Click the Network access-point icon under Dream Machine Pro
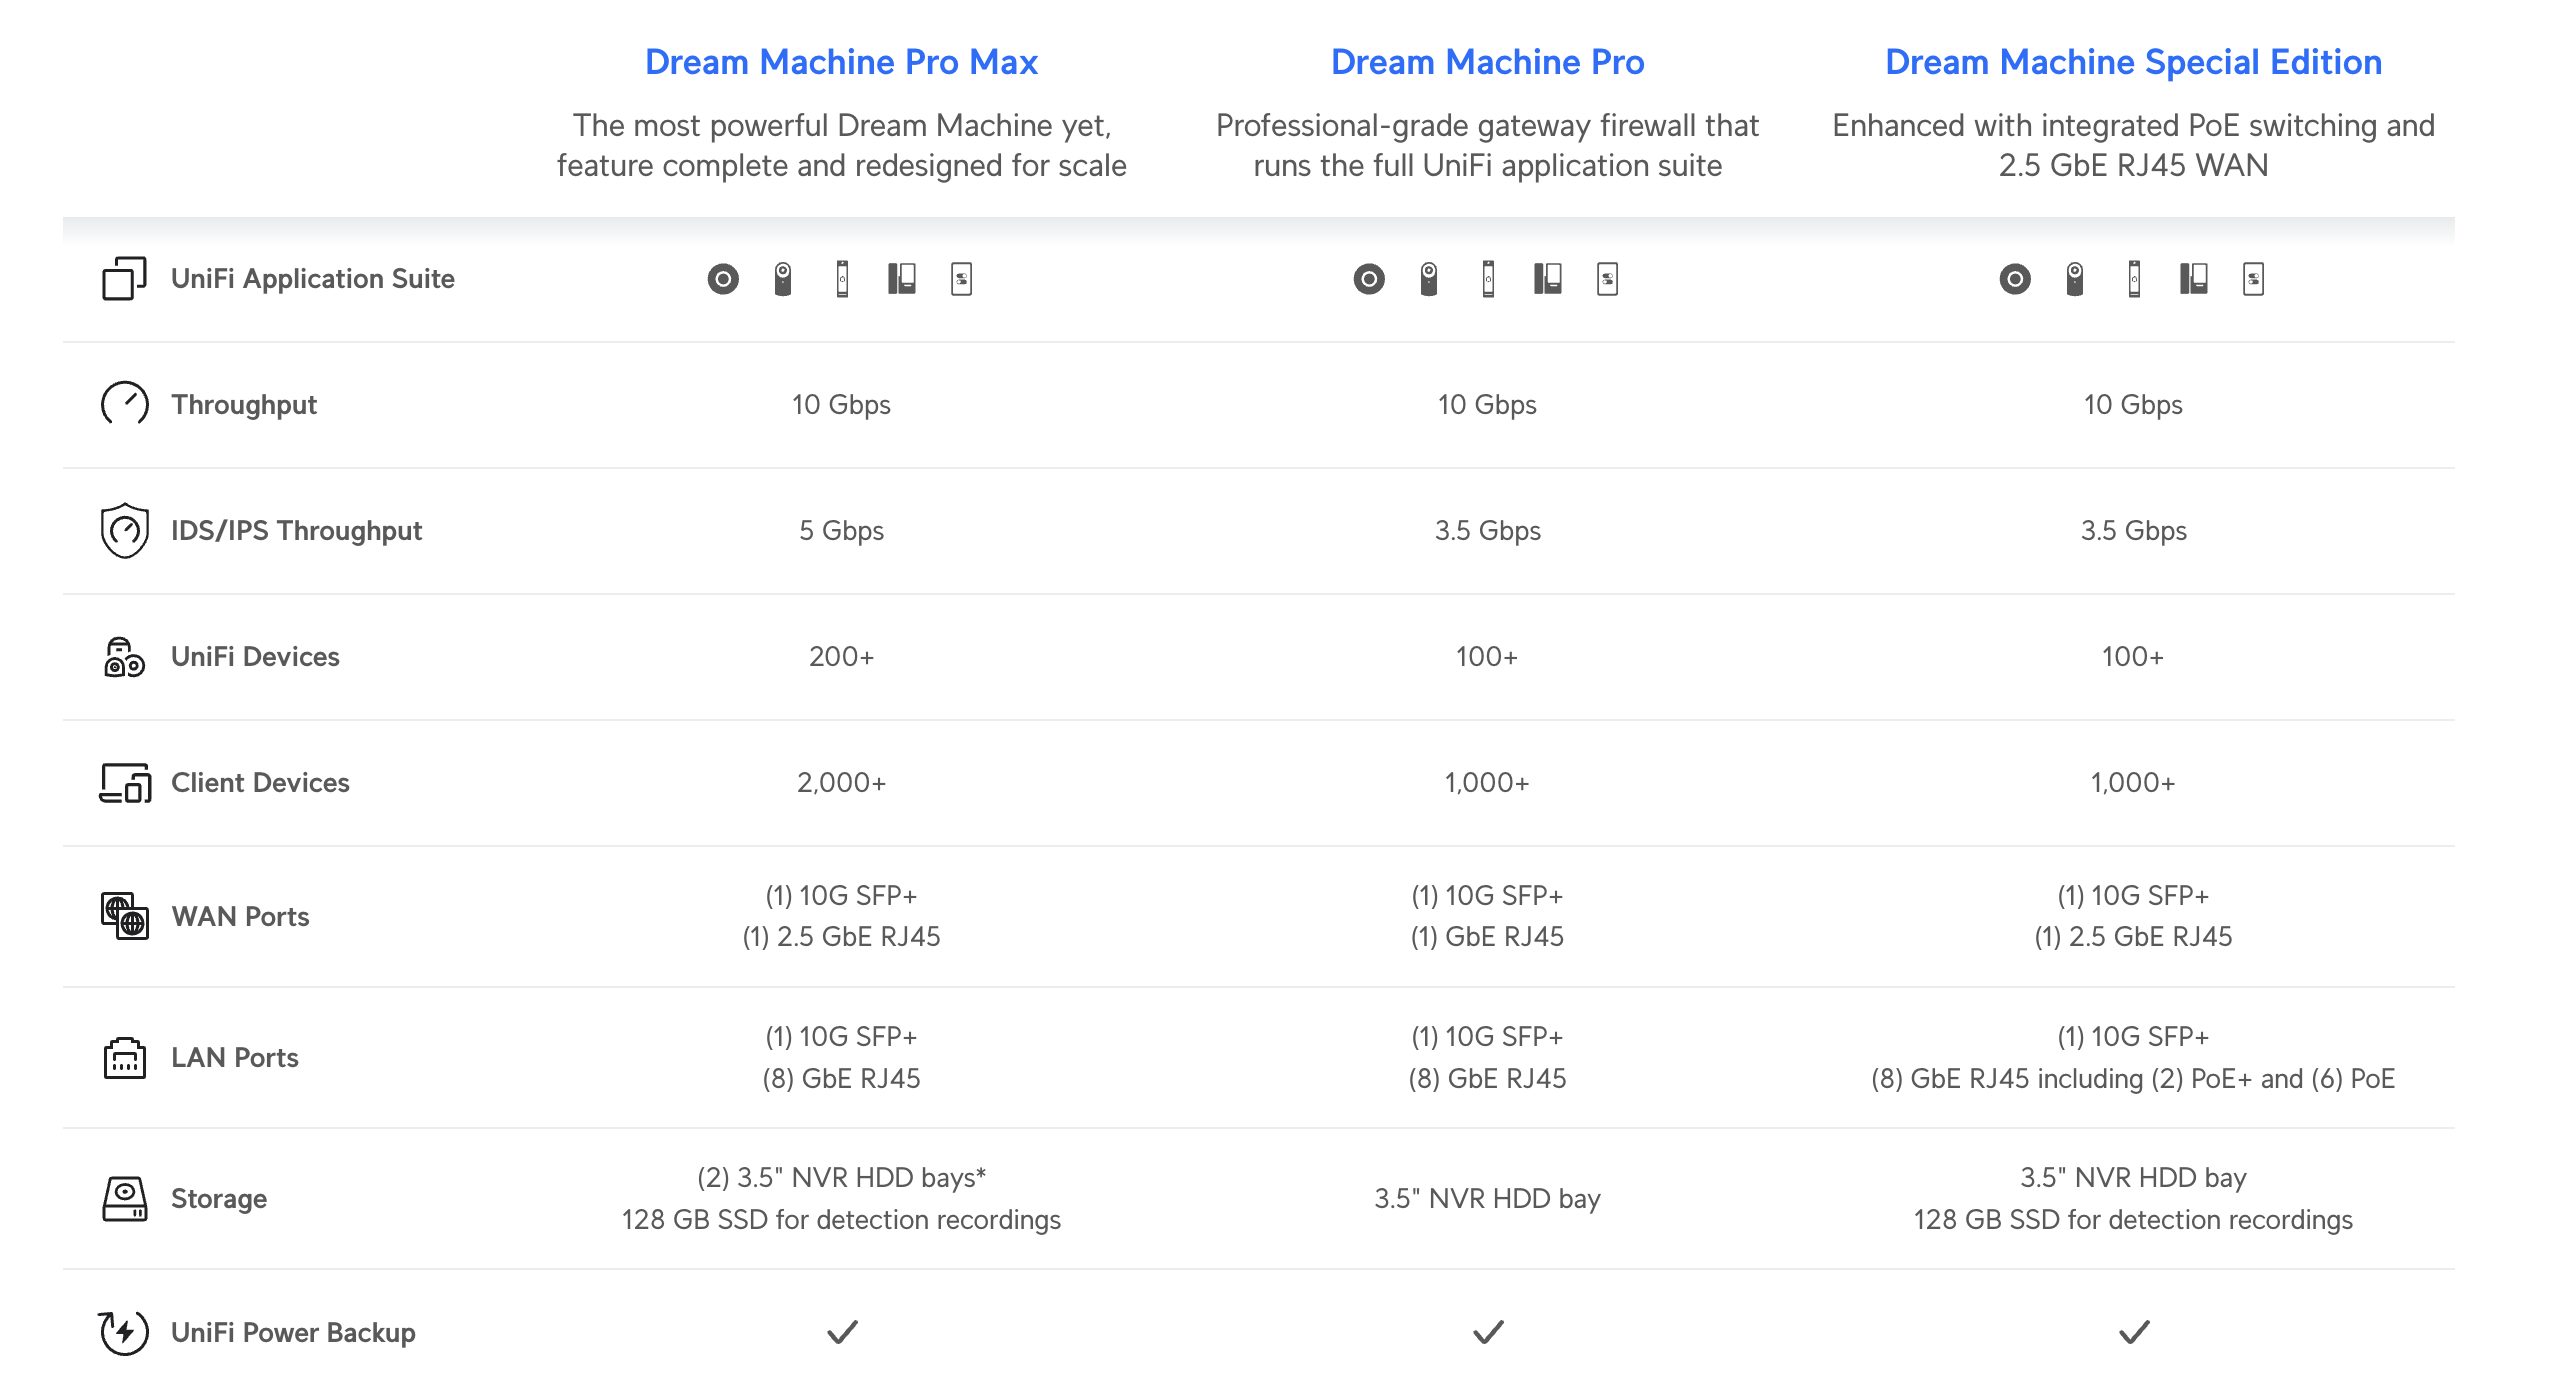2571x1394 pixels. click(1369, 279)
